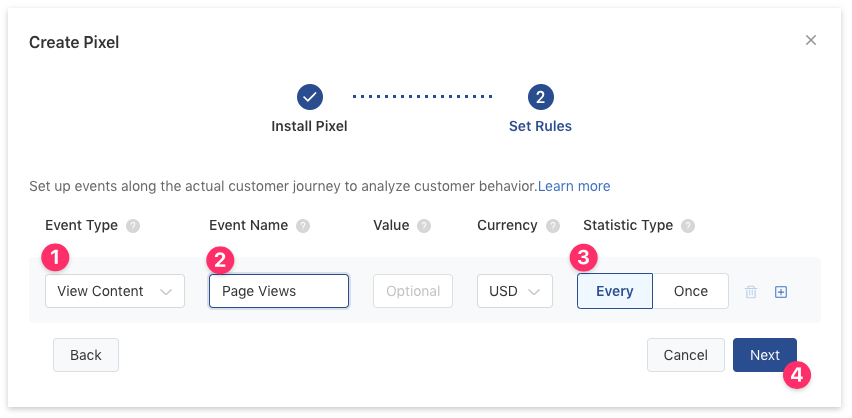Screen dimensions: 852x418
Task: Click the Cancel button
Action: click(685, 355)
